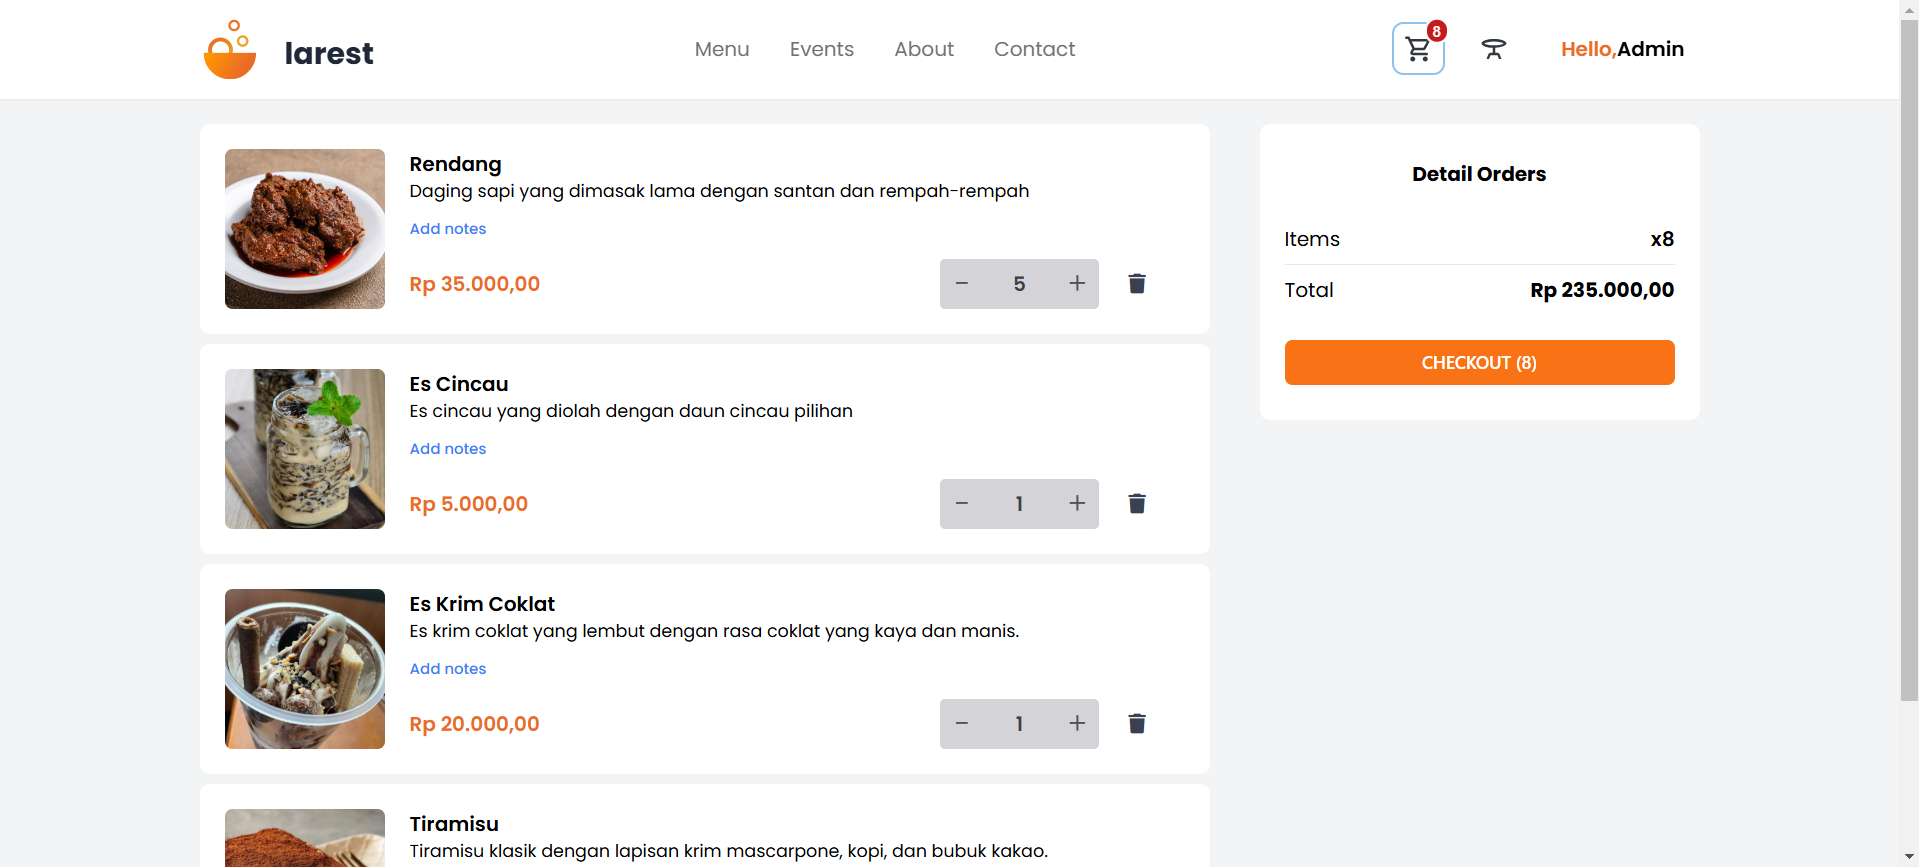Delete Es Krim Coklat item
The image size is (1919, 867).
[x=1136, y=724]
